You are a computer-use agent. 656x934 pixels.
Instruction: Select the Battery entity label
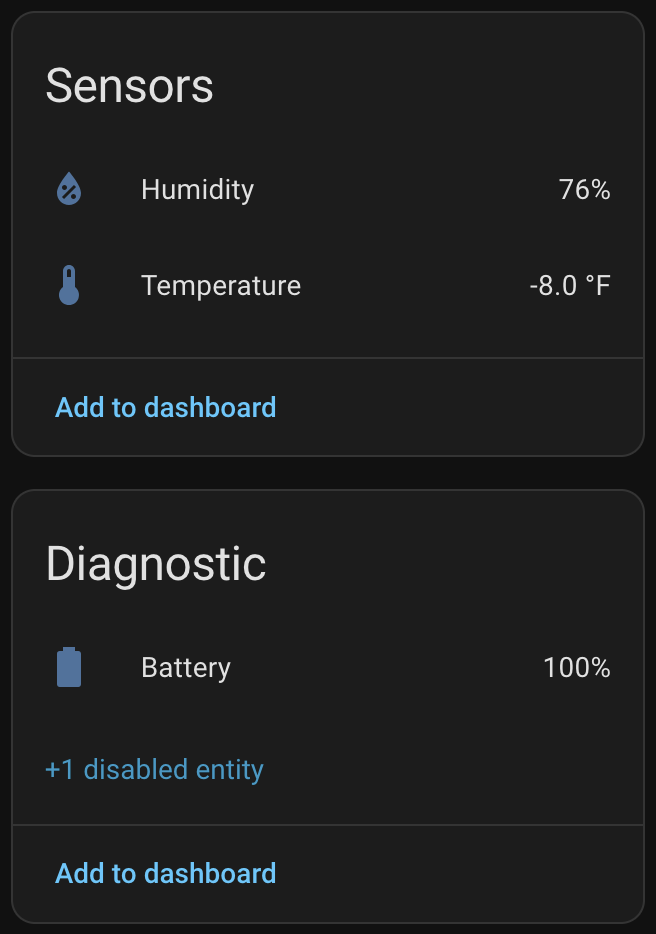pyautogui.click(x=186, y=667)
